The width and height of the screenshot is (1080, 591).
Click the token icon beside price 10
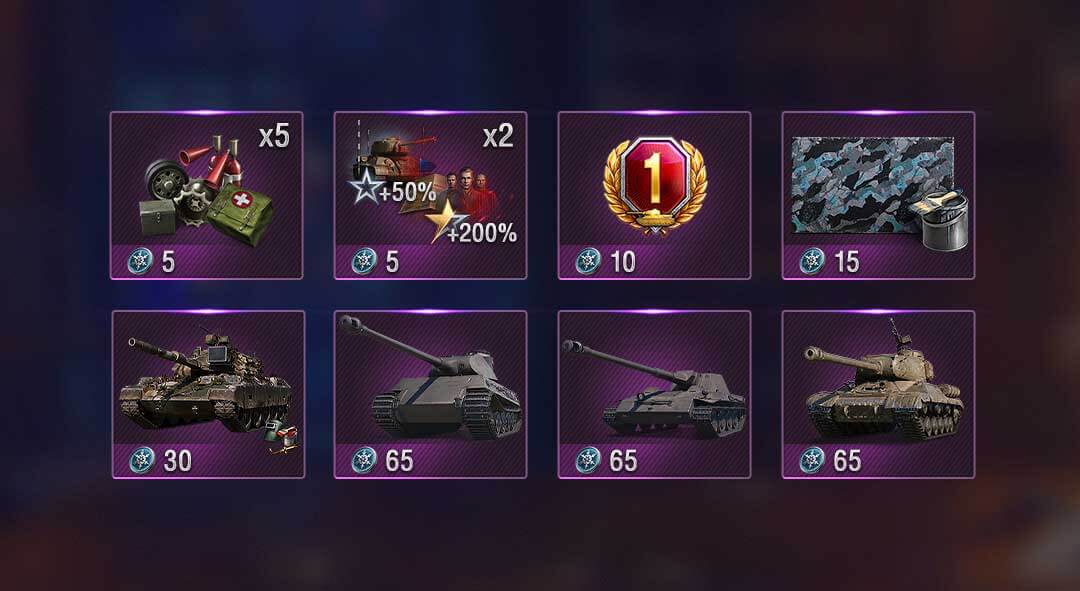point(588,262)
